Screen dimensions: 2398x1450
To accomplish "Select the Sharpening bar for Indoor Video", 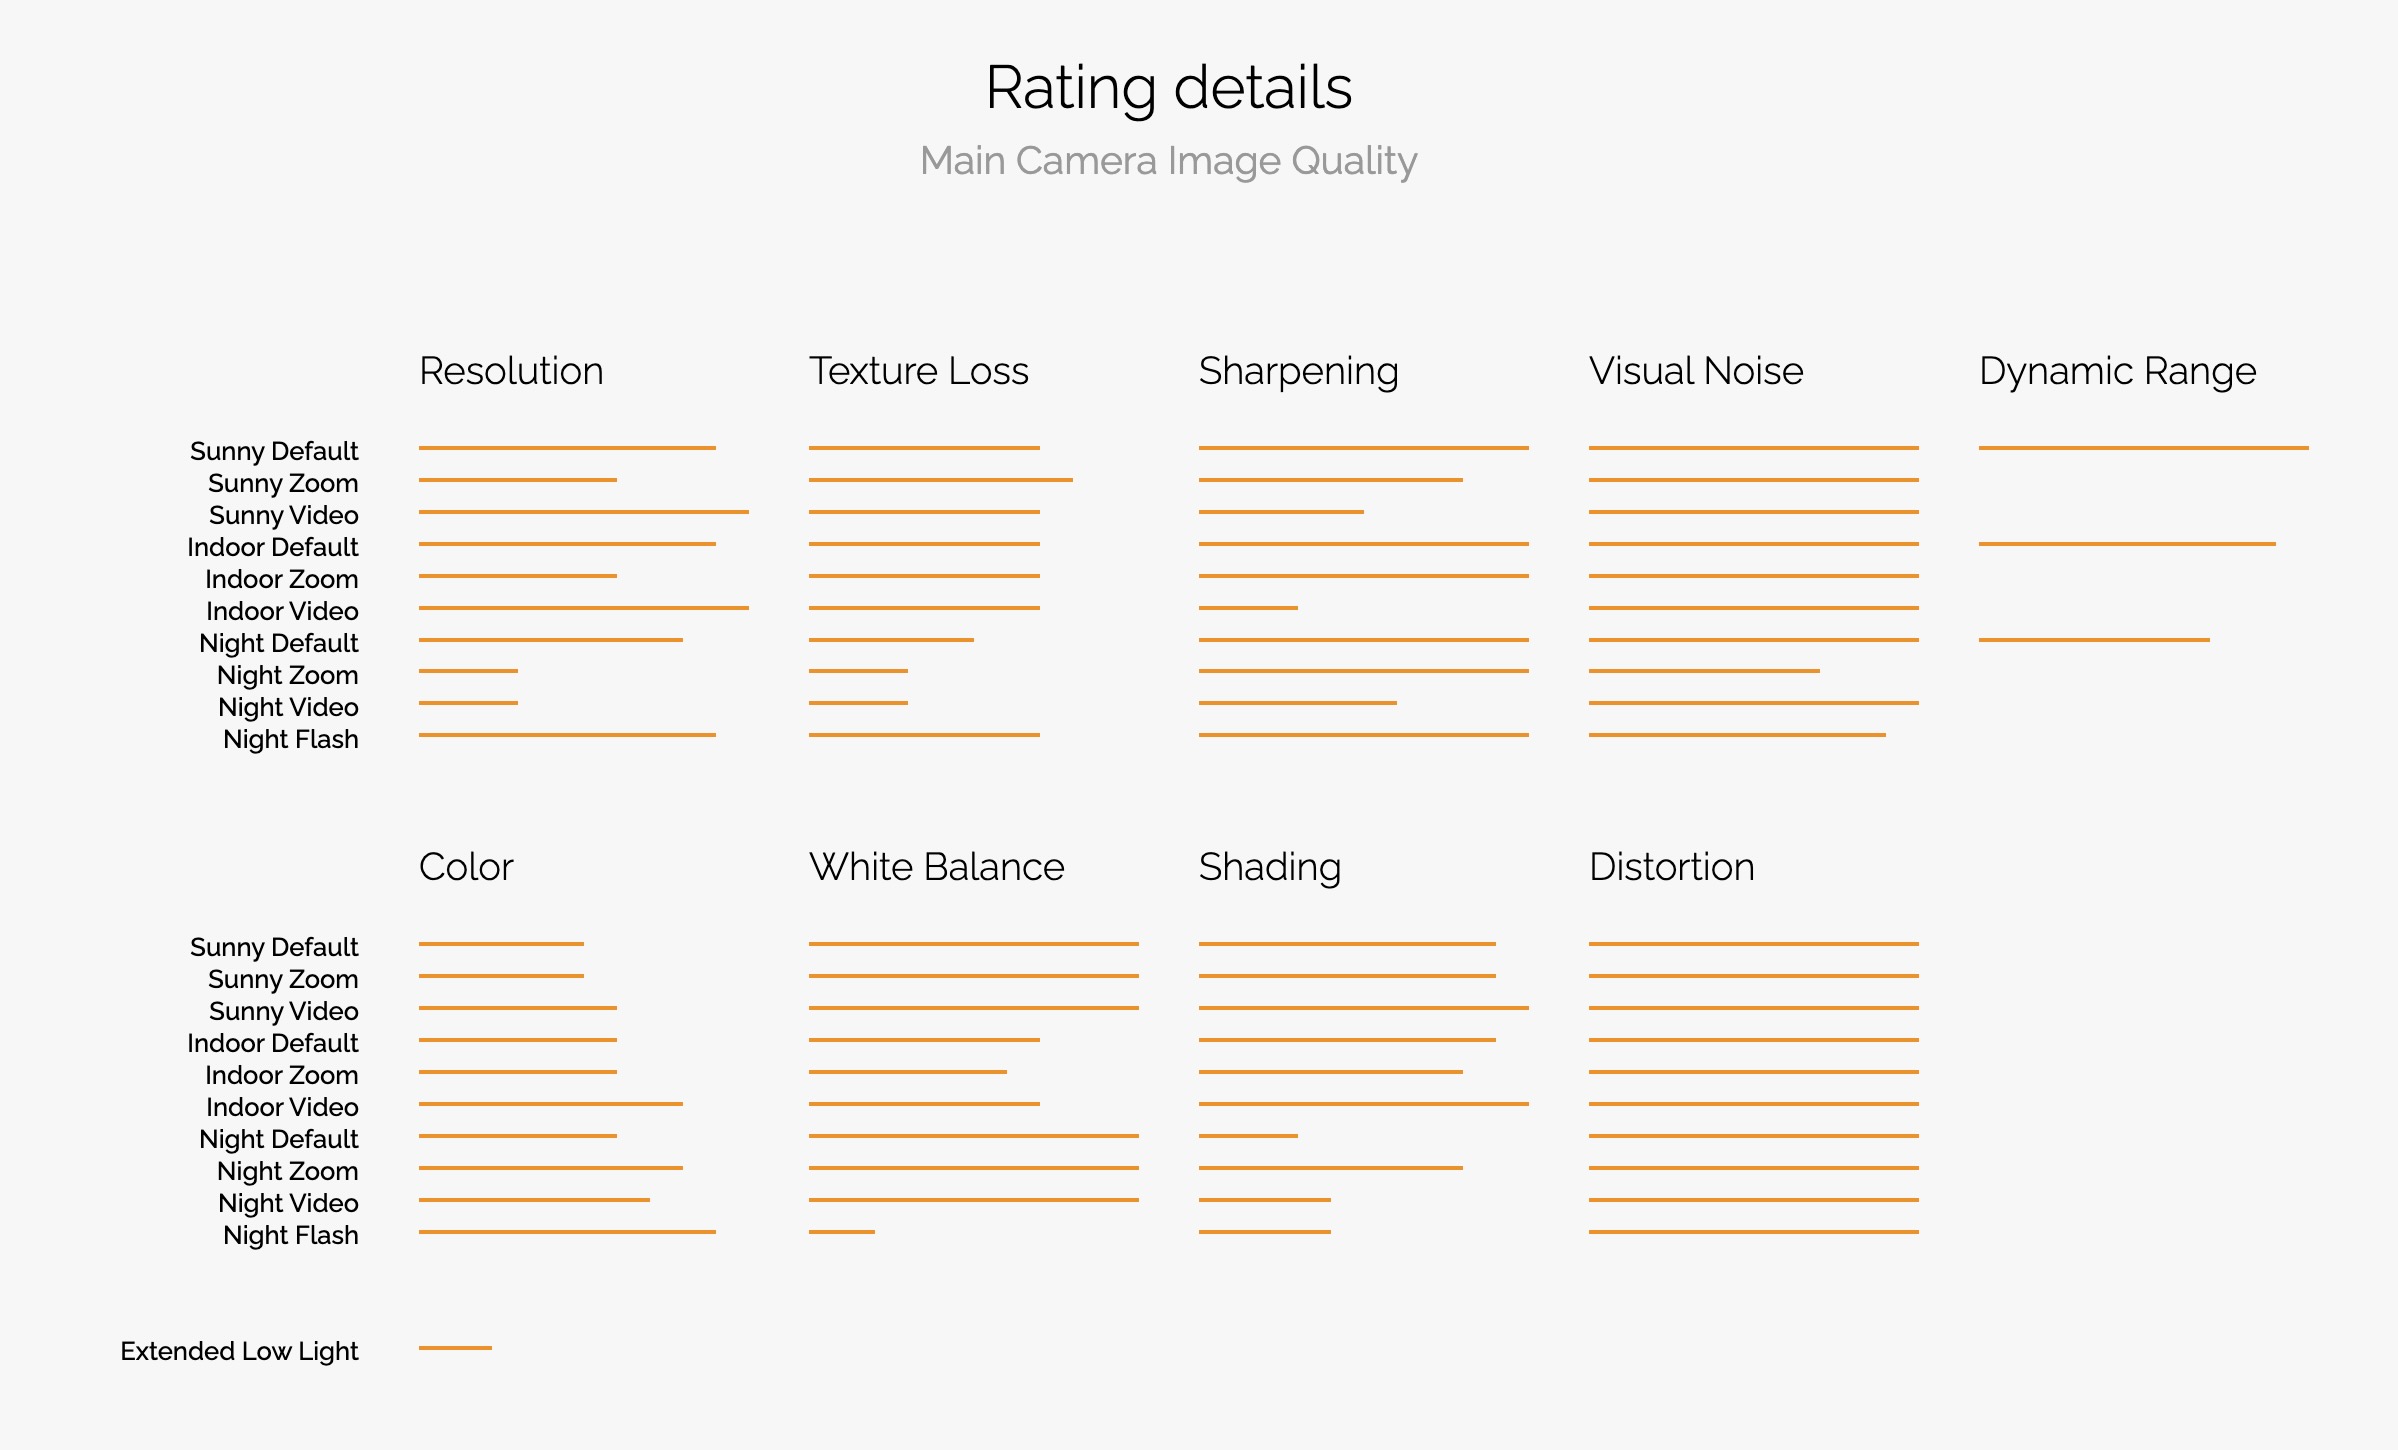I will 1248,608.
